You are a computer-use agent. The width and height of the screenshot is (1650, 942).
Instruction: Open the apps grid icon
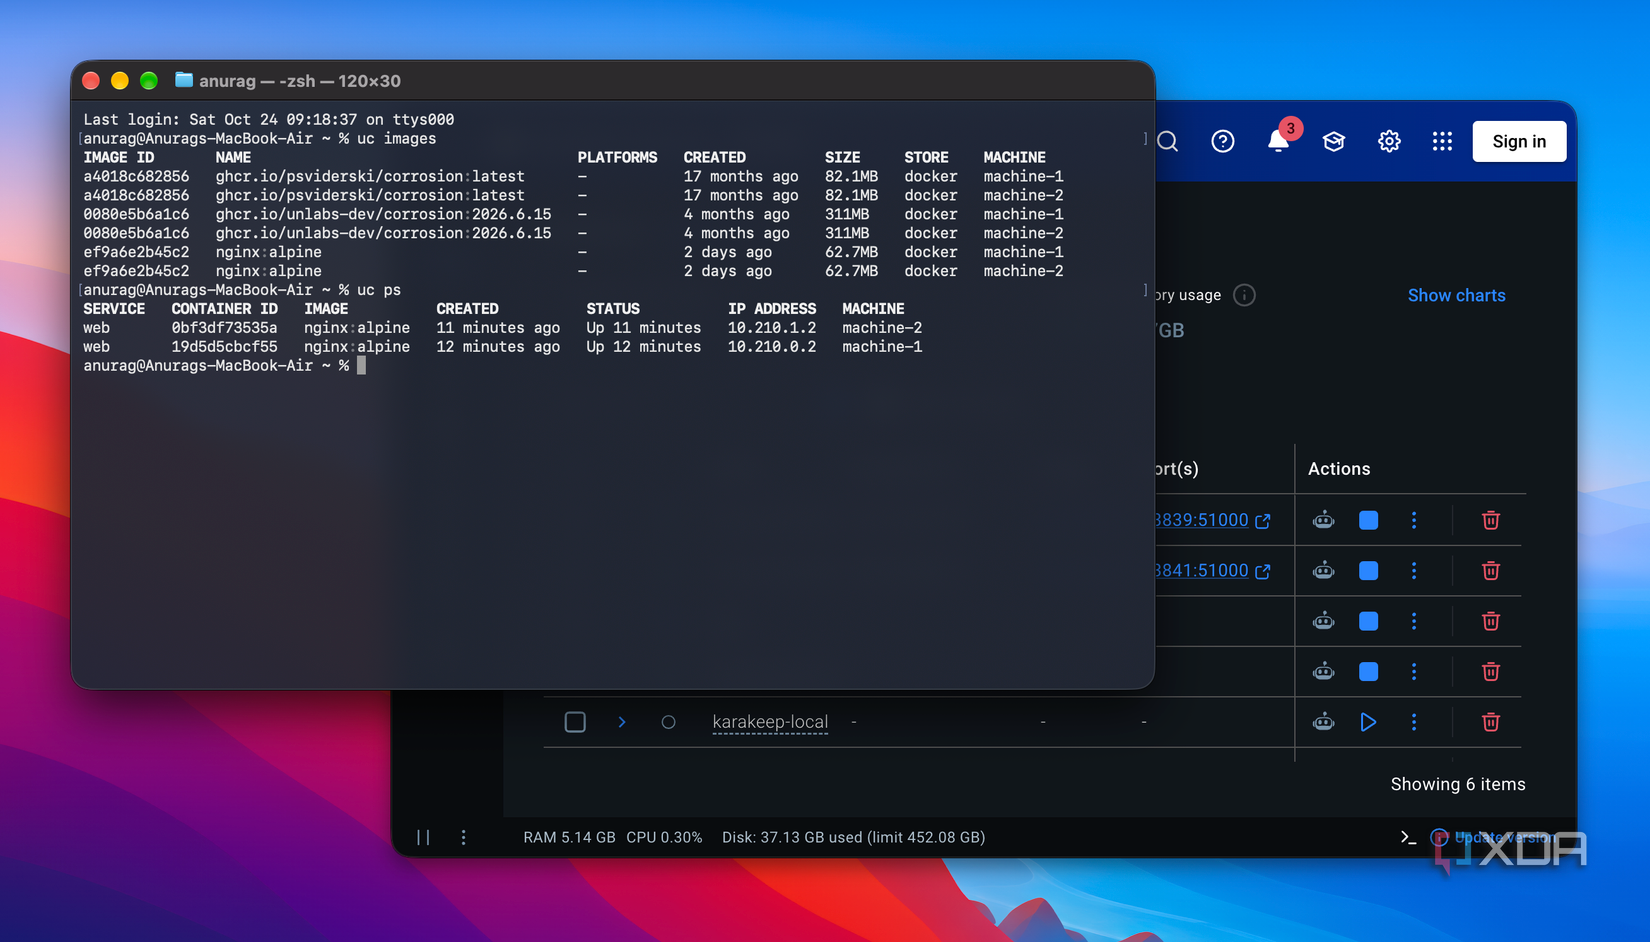point(1442,142)
